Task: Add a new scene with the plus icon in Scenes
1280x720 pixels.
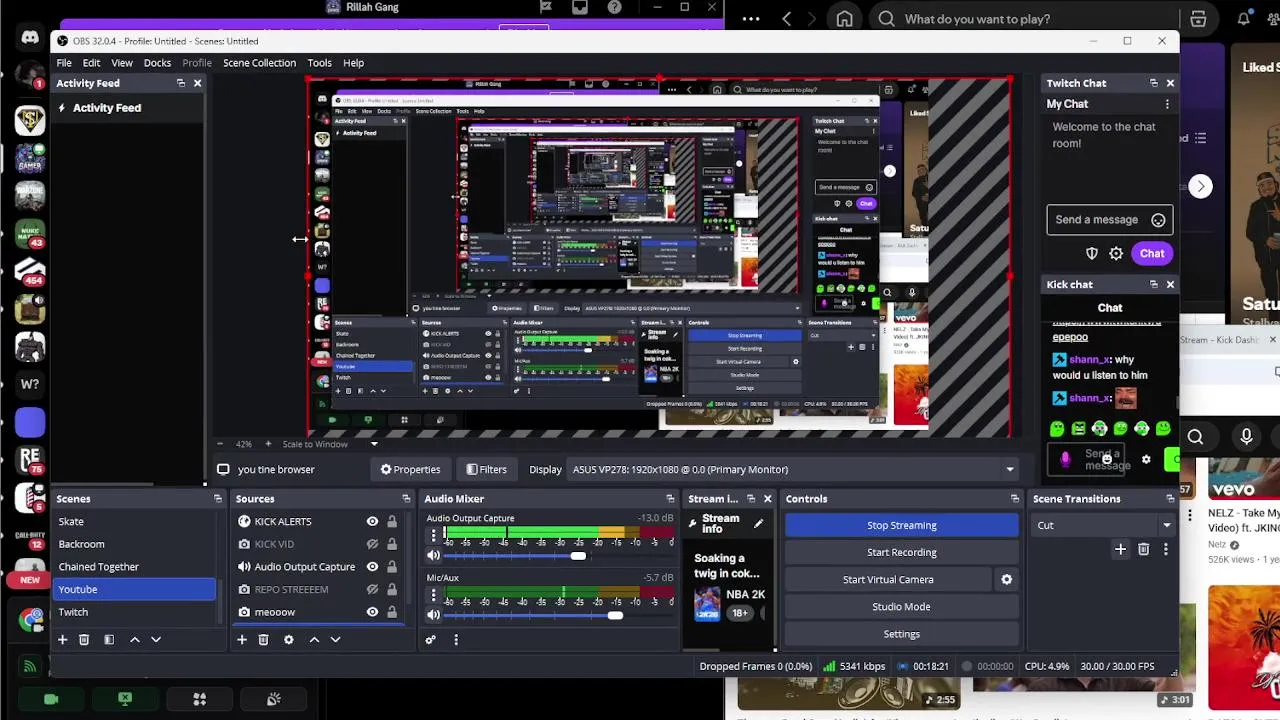Action: [62, 640]
